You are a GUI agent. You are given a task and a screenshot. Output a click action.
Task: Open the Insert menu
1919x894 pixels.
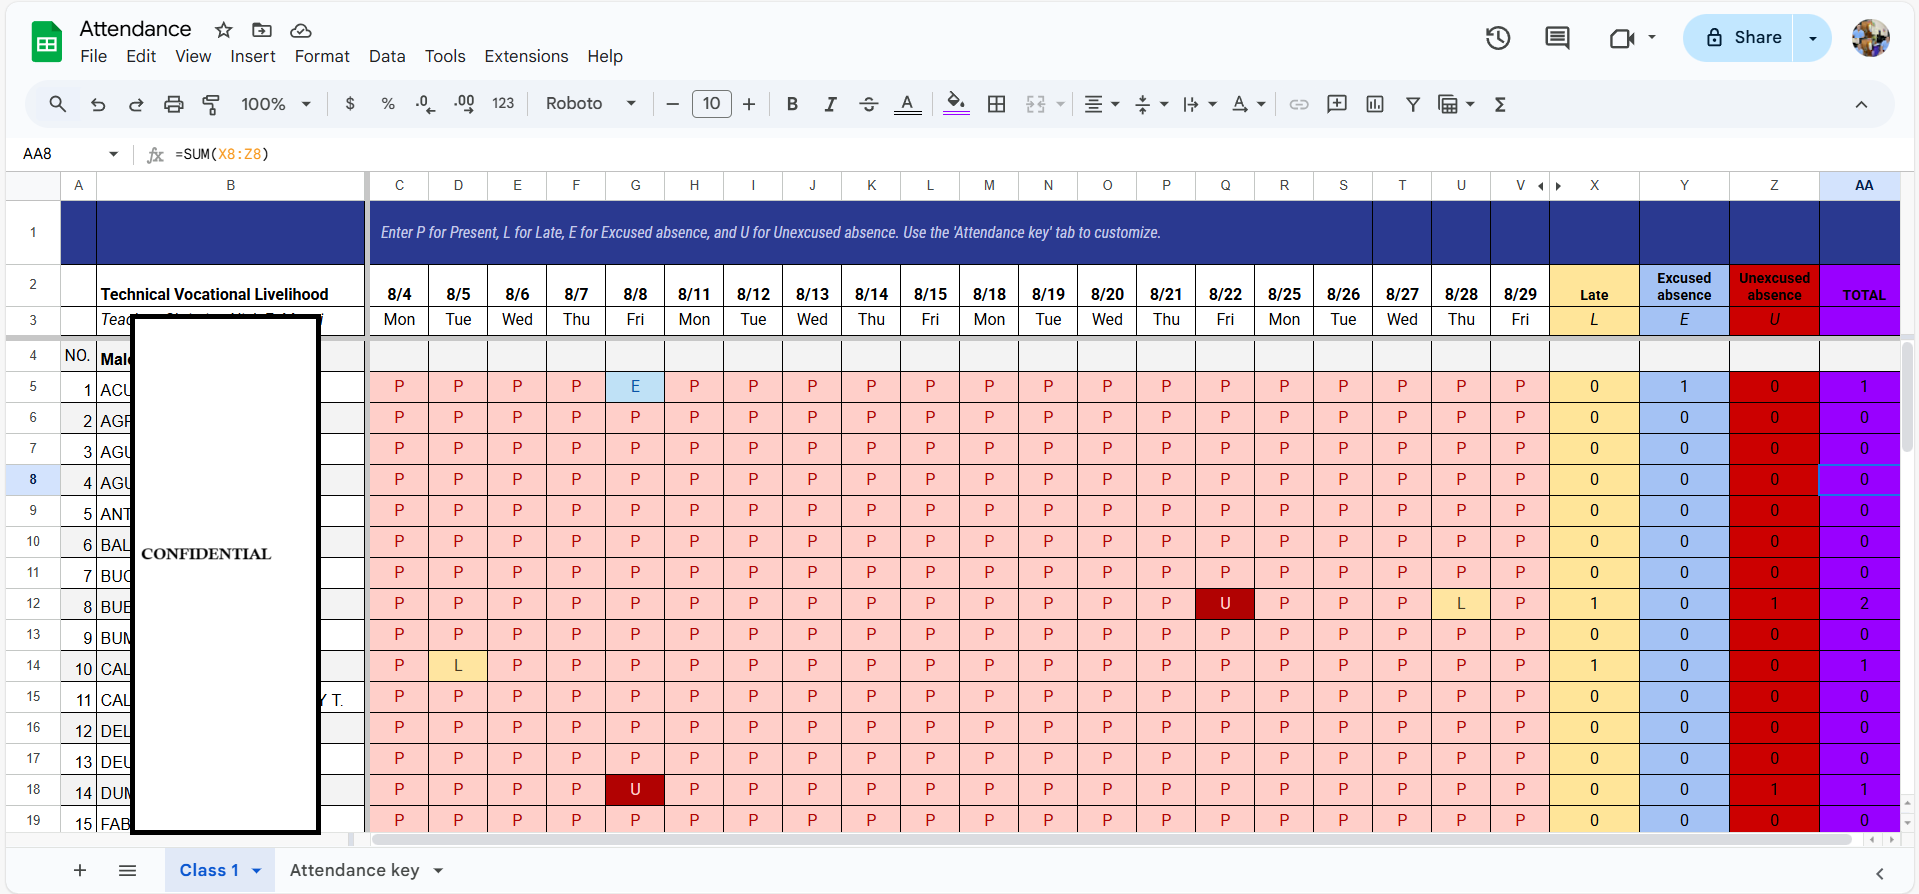click(x=253, y=56)
